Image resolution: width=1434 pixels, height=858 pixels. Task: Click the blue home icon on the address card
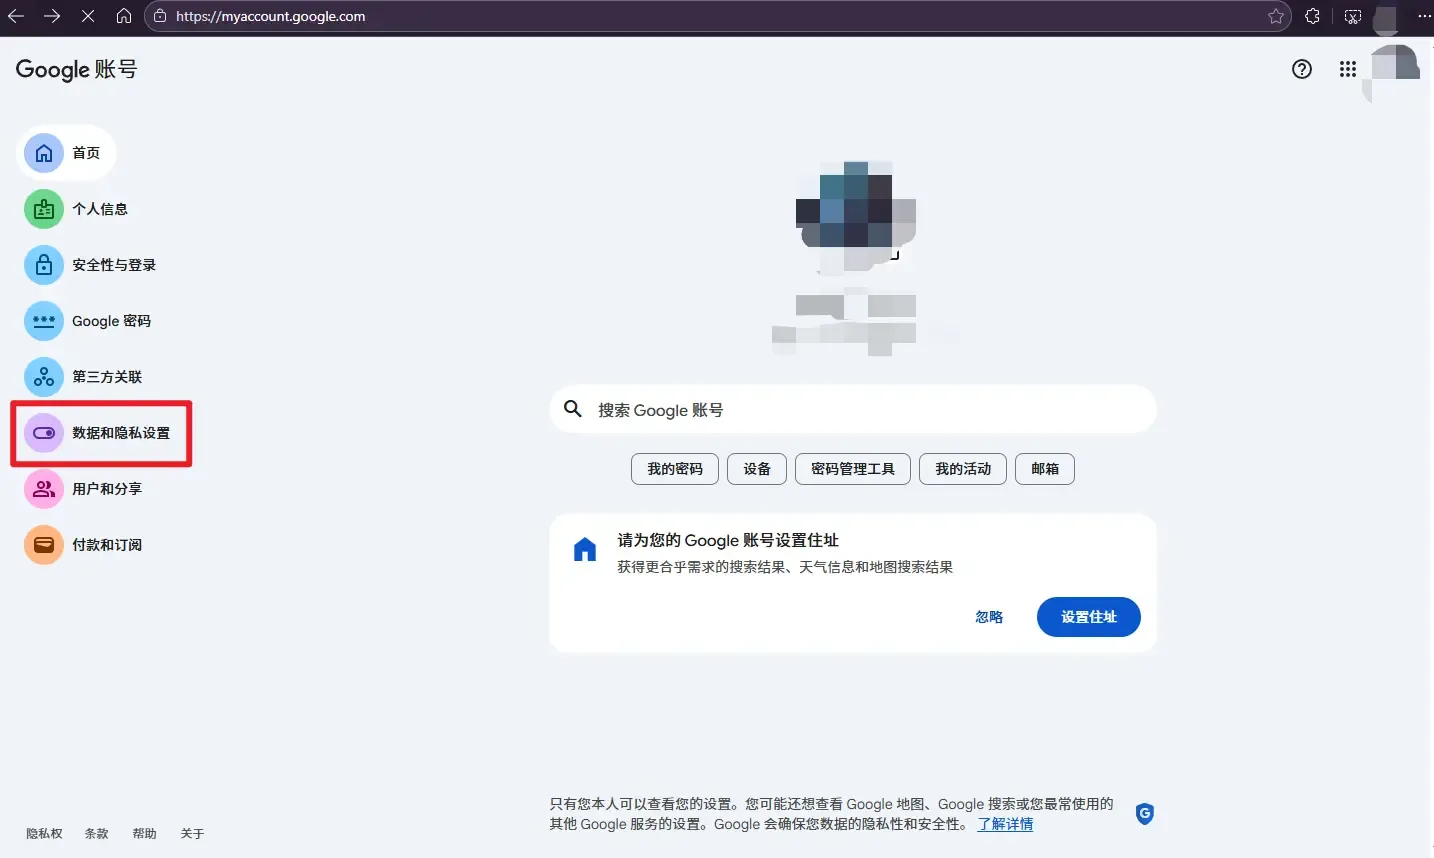tap(585, 548)
